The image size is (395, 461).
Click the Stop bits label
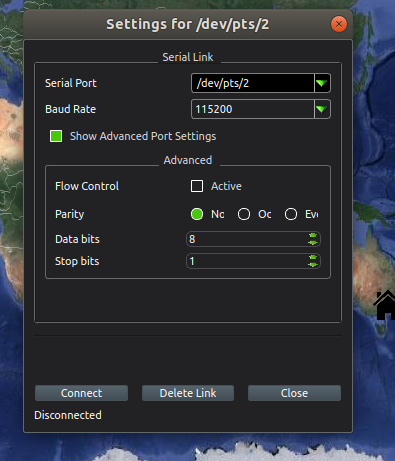pos(77,261)
